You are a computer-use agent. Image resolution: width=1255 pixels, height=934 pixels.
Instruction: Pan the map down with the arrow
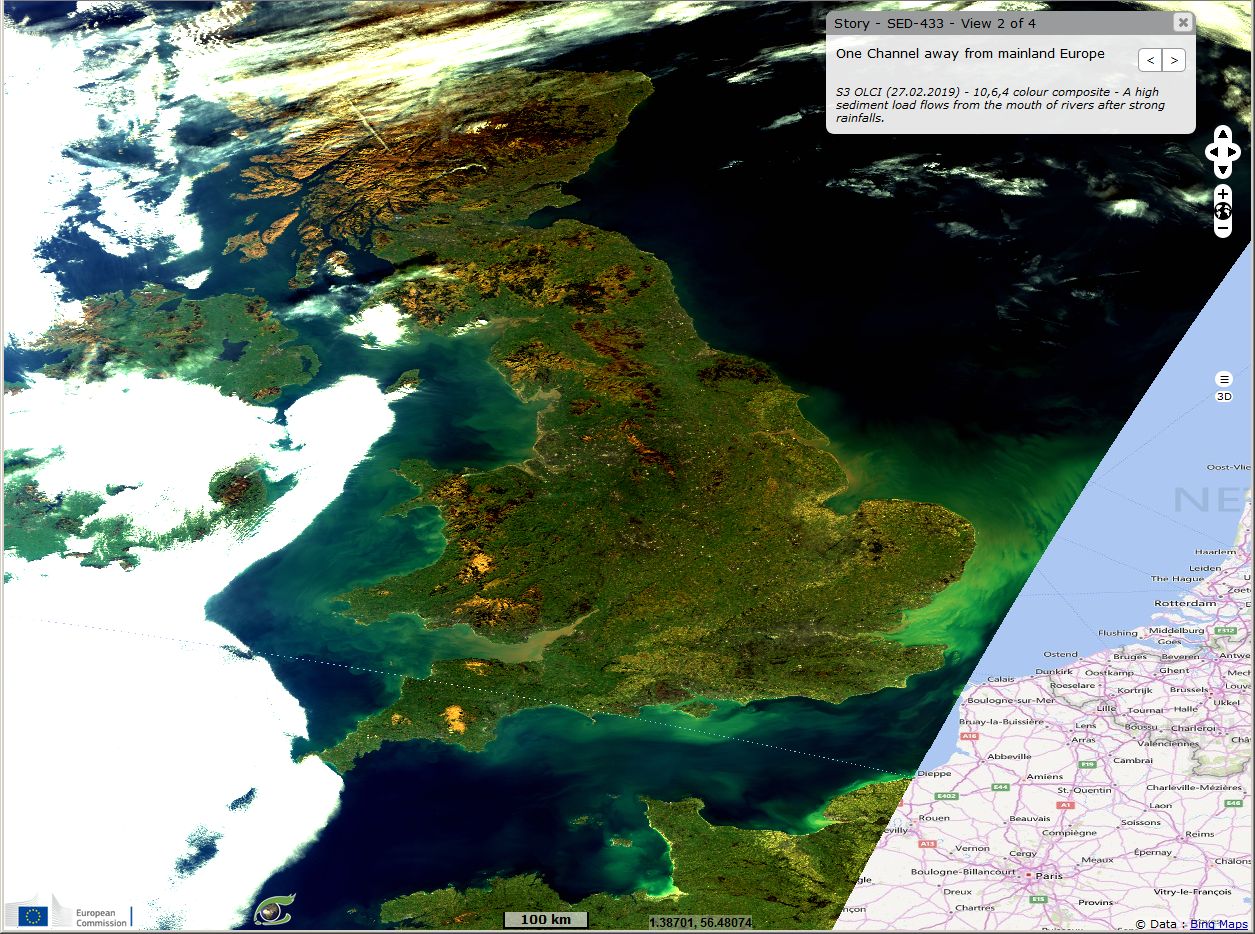[1223, 170]
